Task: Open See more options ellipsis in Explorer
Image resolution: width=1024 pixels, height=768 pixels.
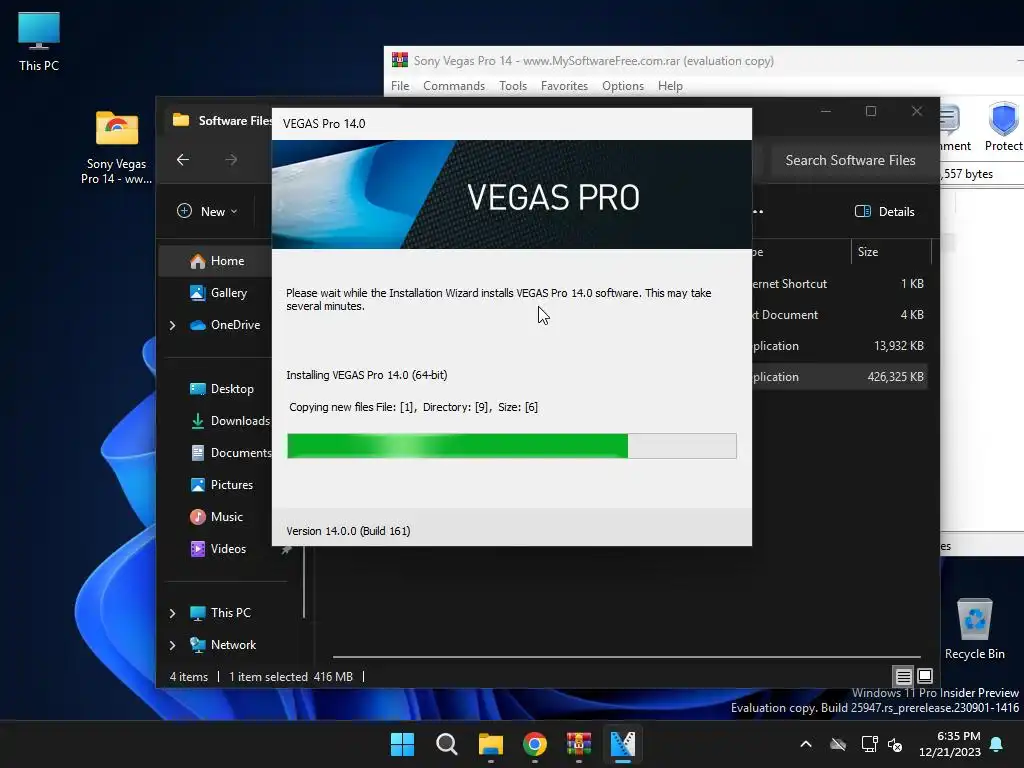Action: click(x=758, y=211)
